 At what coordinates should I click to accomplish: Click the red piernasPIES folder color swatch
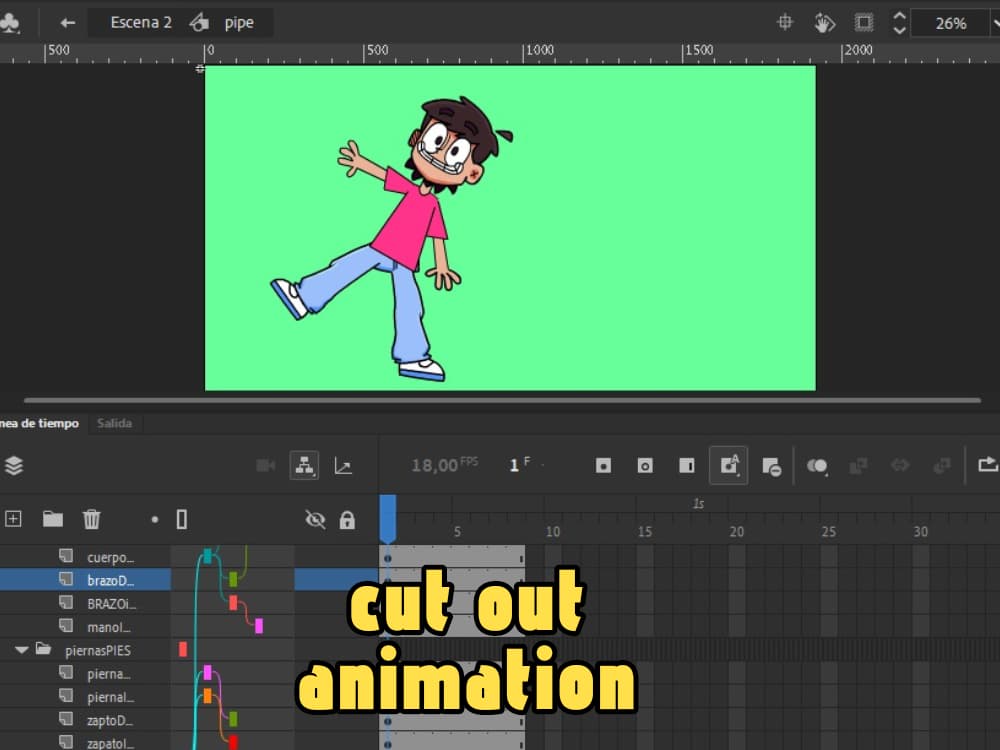183,649
